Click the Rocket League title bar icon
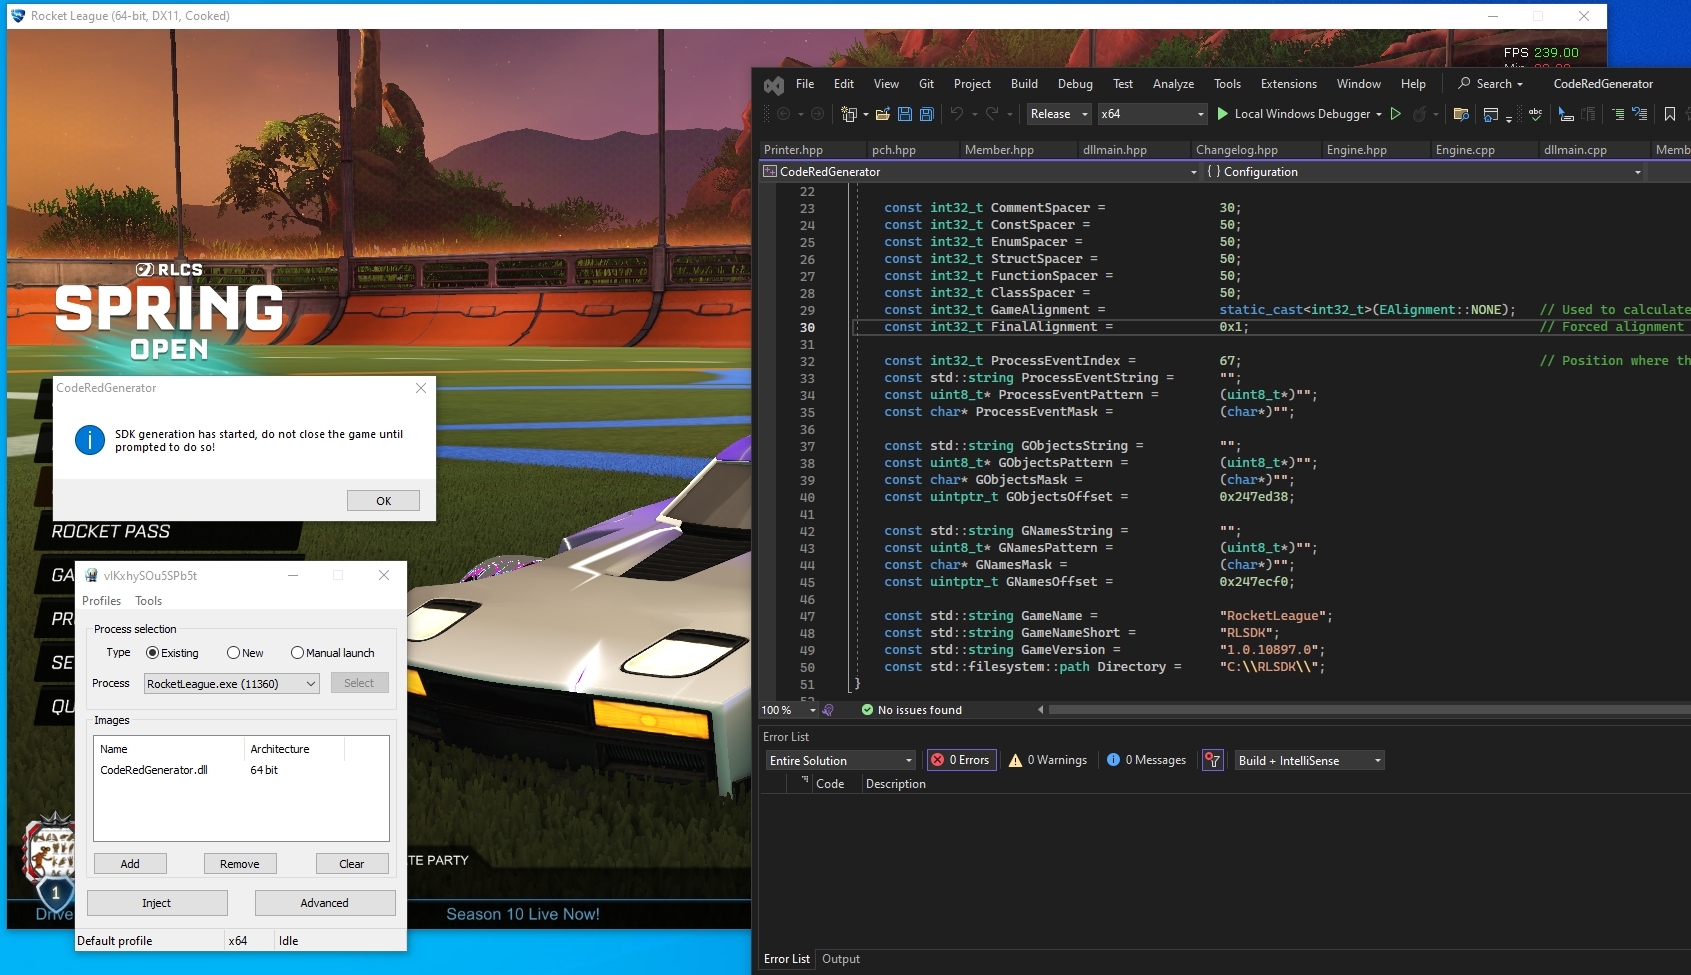This screenshot has height=975, width=1691. [x=17, y=15]
